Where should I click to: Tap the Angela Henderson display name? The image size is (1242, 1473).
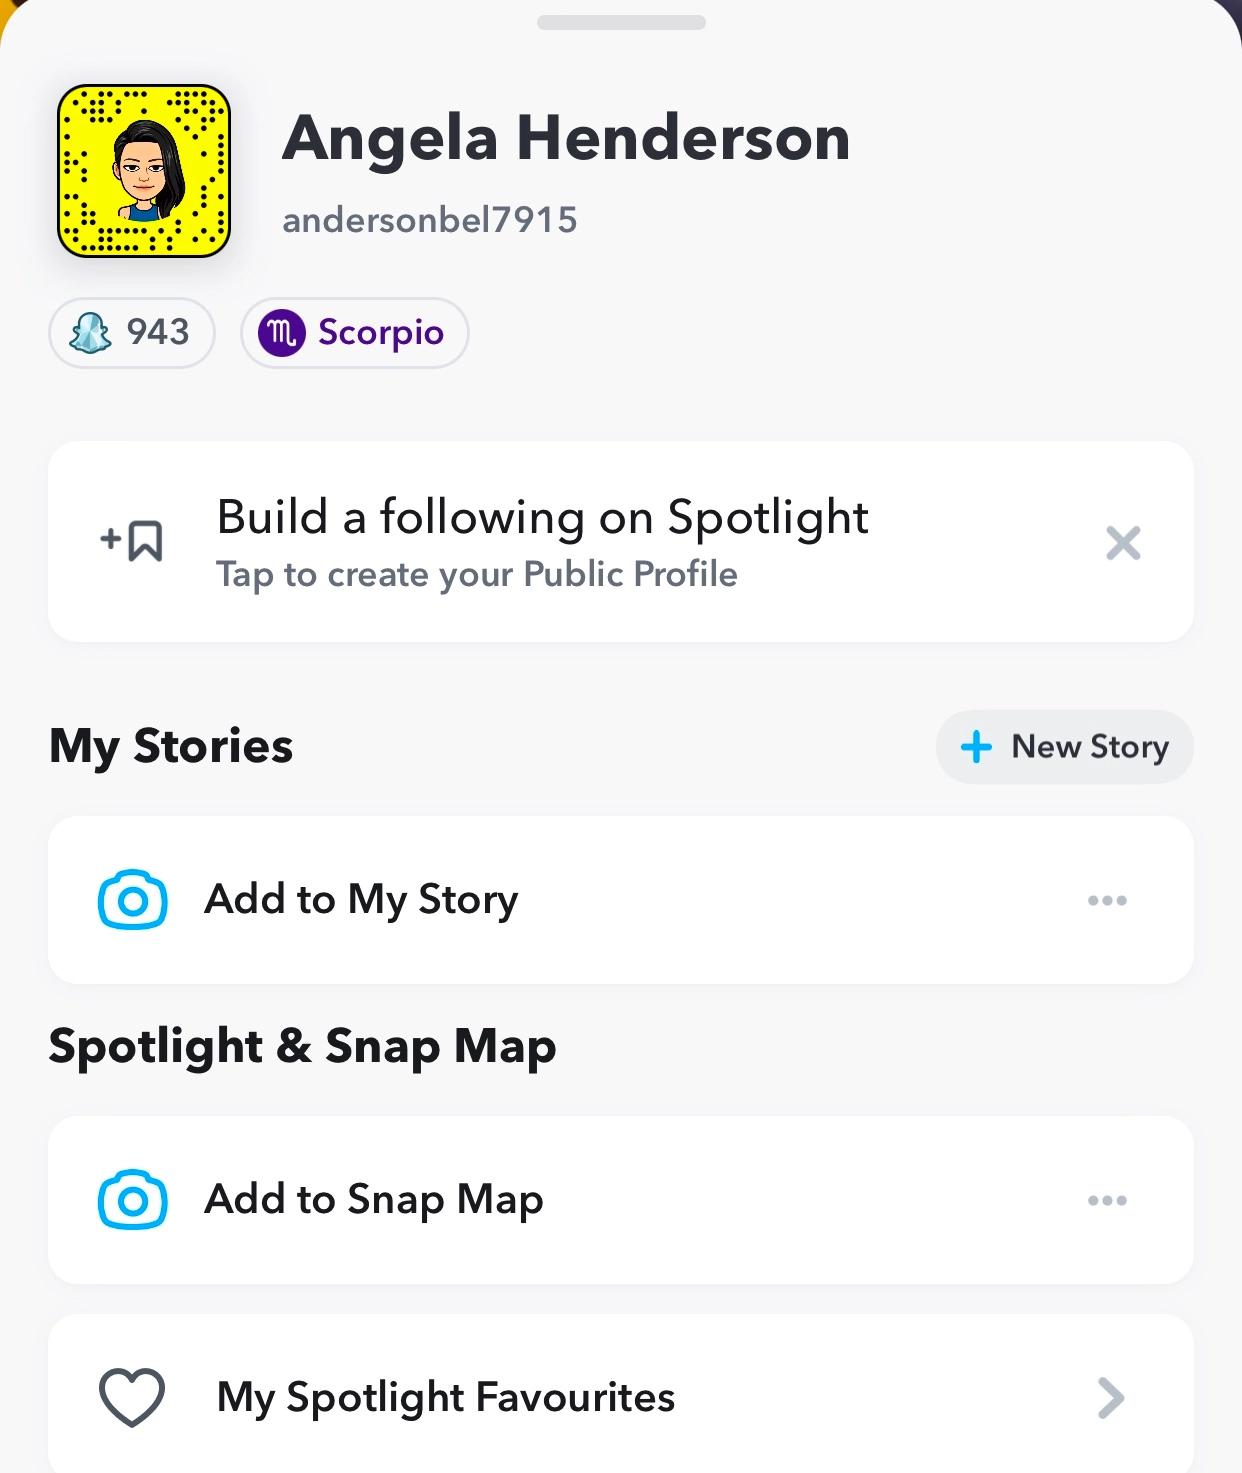566,138
